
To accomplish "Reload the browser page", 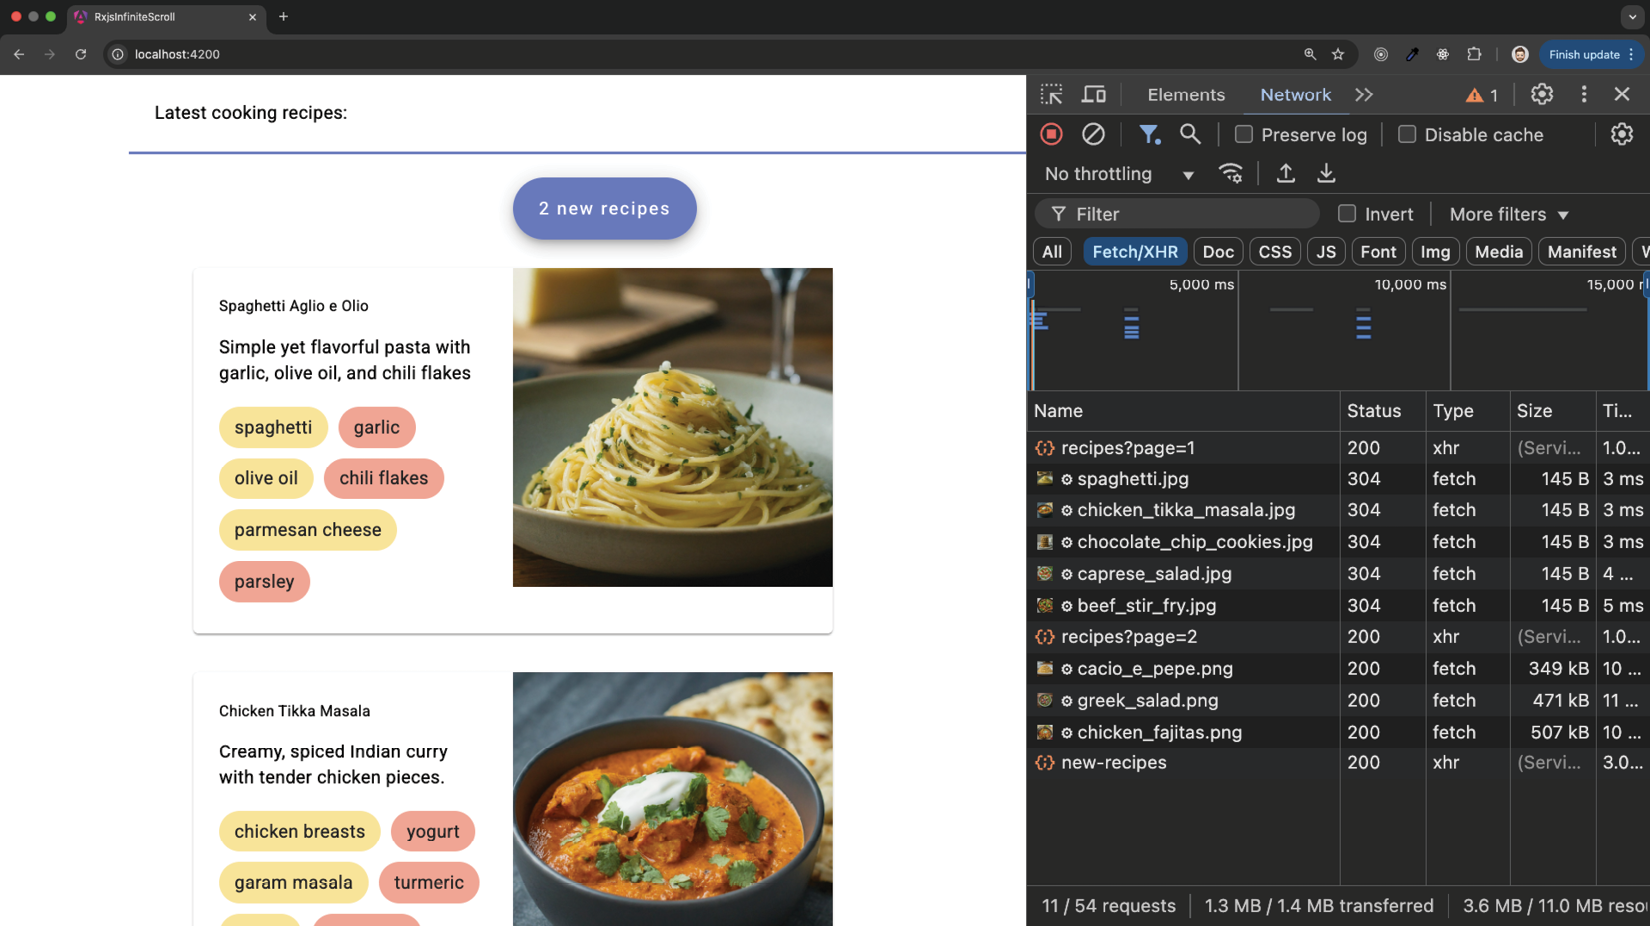I will tap(81, 54).
